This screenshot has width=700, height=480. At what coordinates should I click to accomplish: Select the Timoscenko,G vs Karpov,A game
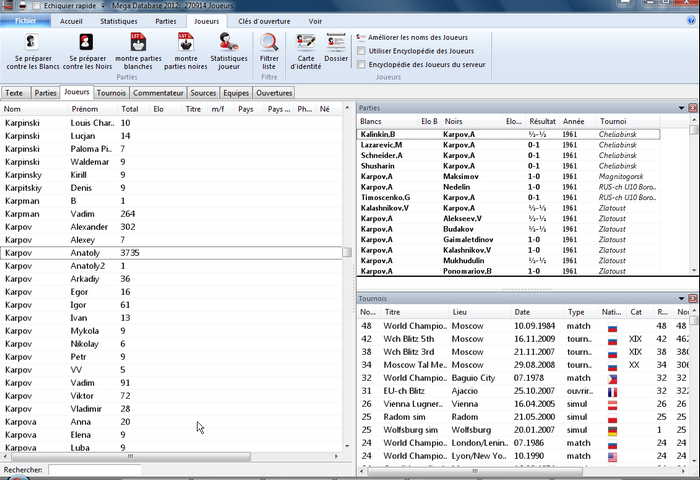[508, 197]
